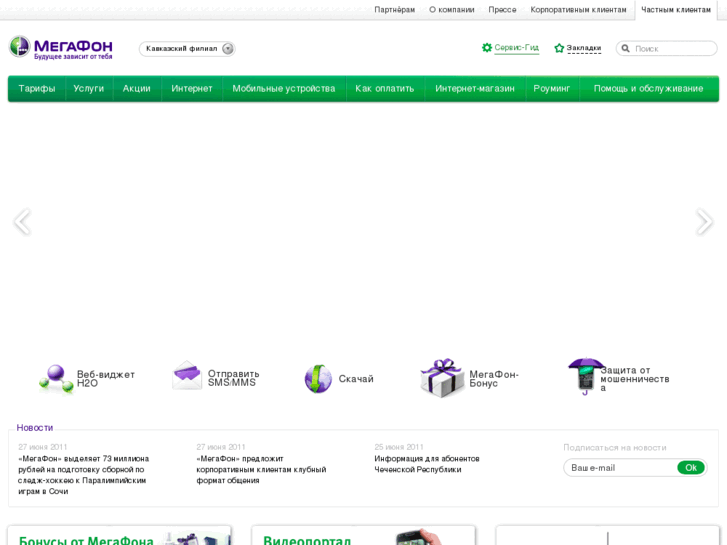727x545 pixels.
Task: Focus the Ваш e-mail subscription field
Action: [x=620, y=468]
